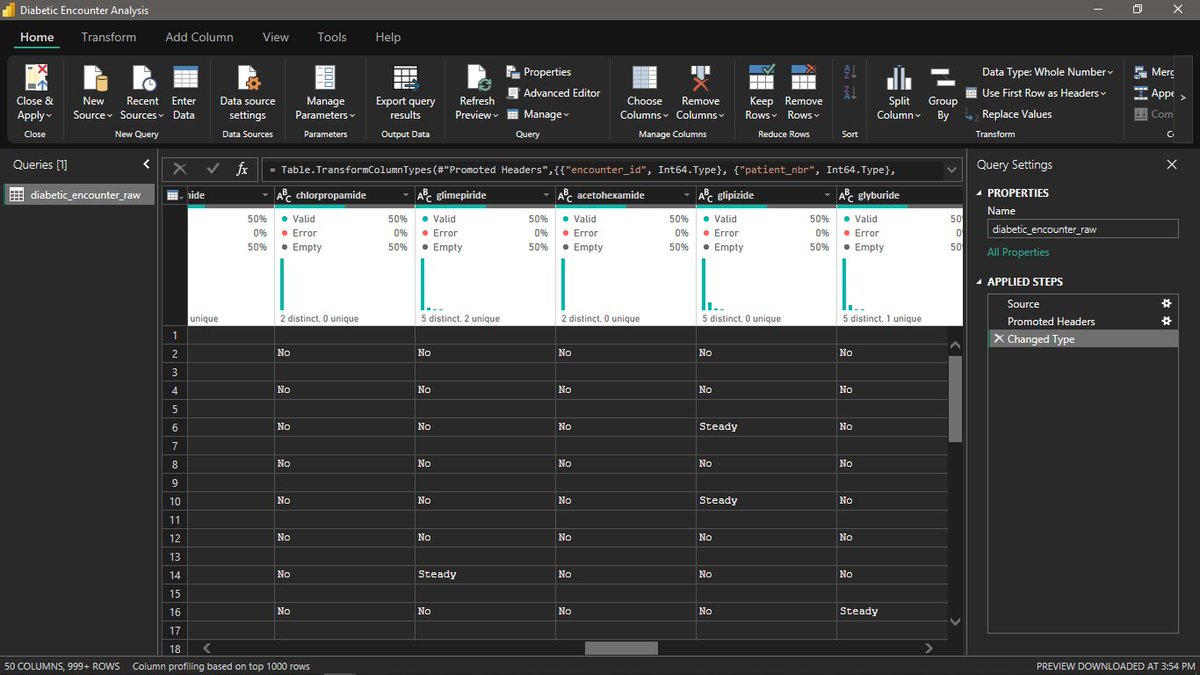This screenshot has height=675, width=1200.
Task: Click the Append Queries icon
Action: (x=1142, y=93)
